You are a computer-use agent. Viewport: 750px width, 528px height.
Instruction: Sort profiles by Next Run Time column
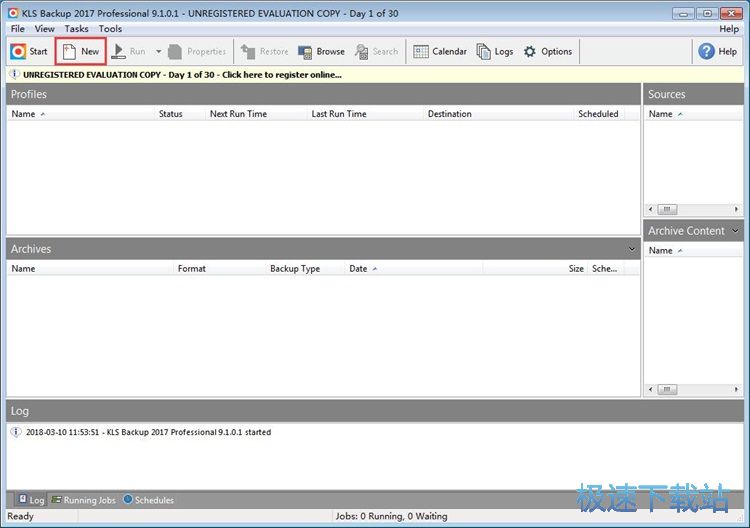pos(238,114)
